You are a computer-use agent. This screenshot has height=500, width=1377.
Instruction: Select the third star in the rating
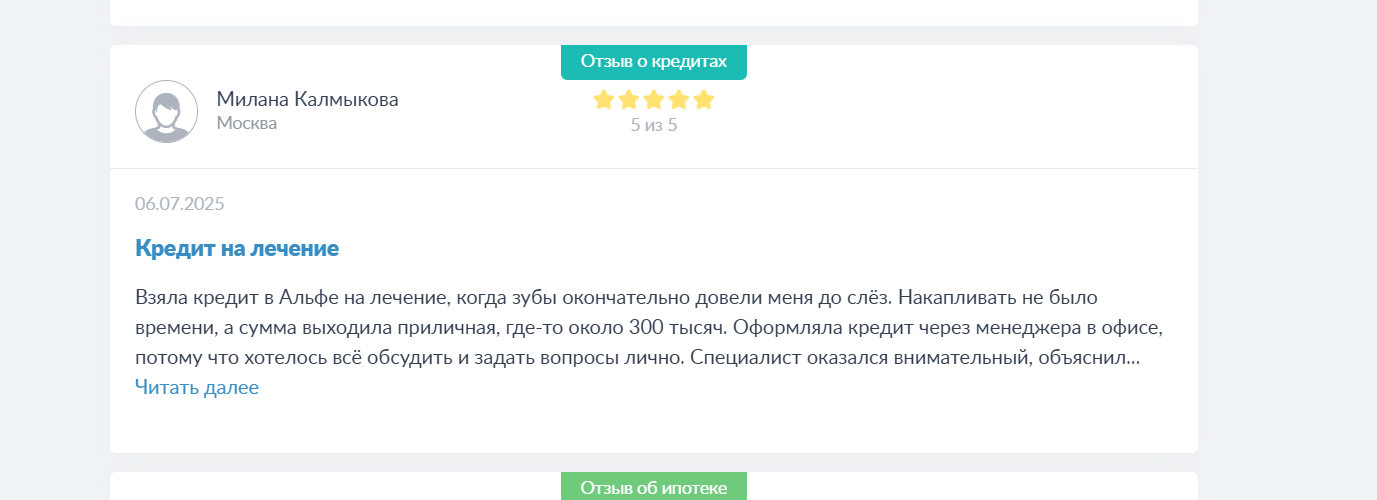(x=654, y=99)
